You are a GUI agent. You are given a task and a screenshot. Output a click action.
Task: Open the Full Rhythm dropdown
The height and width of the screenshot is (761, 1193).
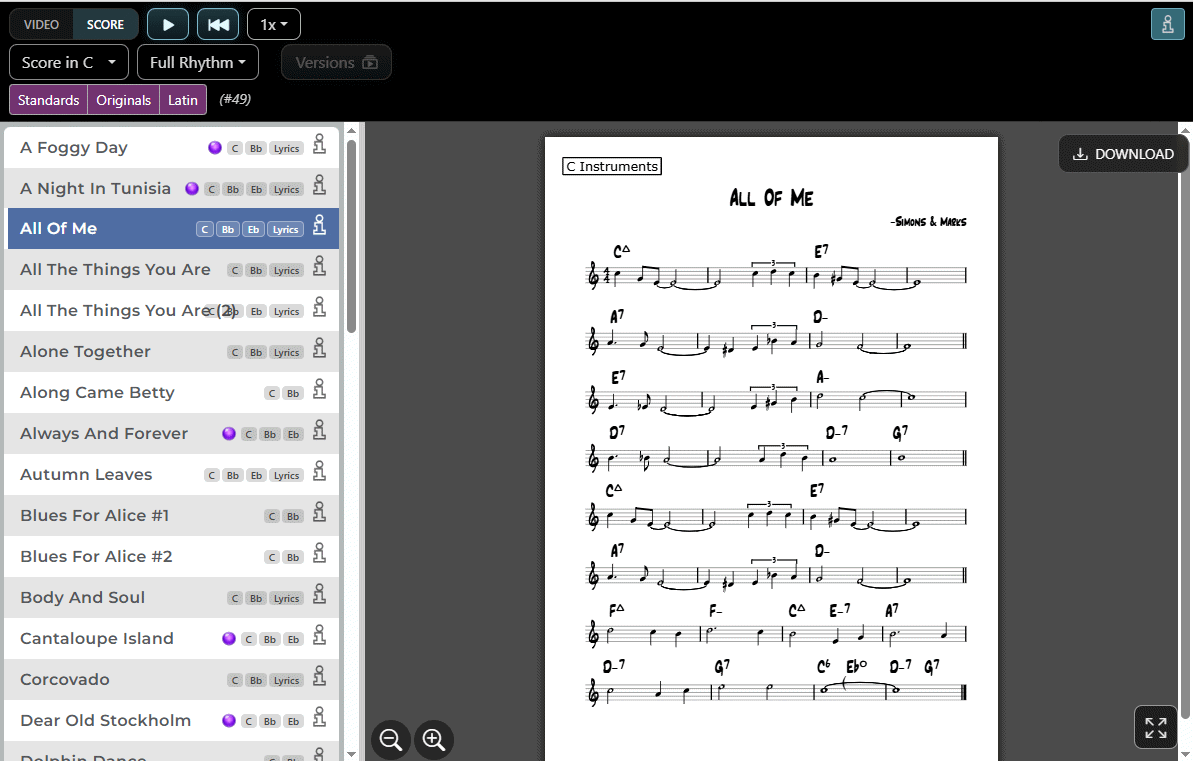point(198,62)
